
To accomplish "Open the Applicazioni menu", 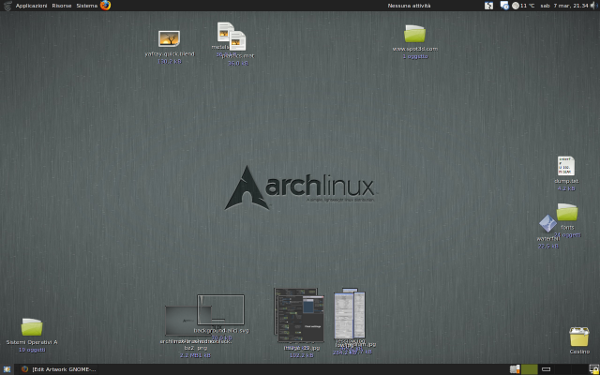I will [31, 6].
